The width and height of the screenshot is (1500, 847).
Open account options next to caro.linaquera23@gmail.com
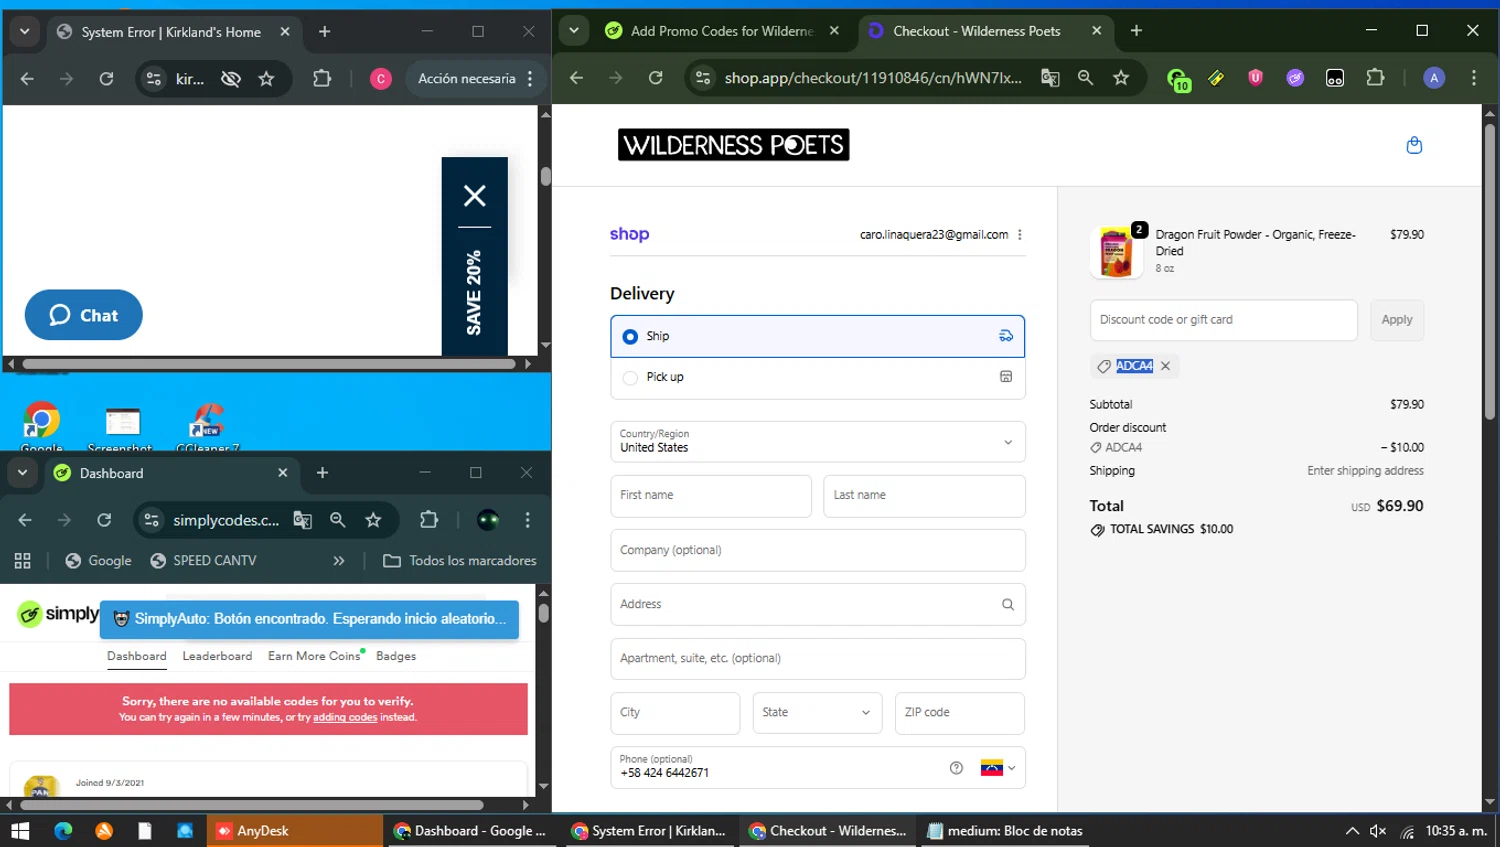pyautogui.click(x=1020, y=235)
